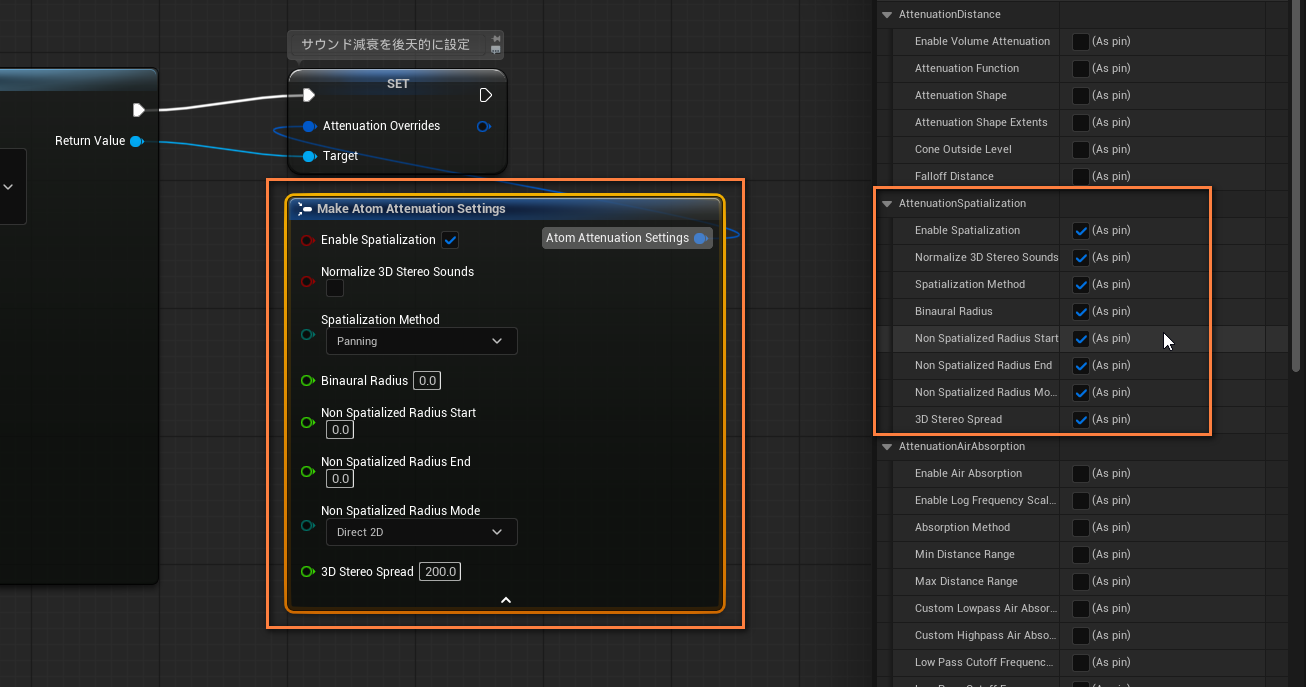The height and width of the screenshot is (687, 1306).
Task: Select the Spatialization Method property row label
Action: (970, 284)
